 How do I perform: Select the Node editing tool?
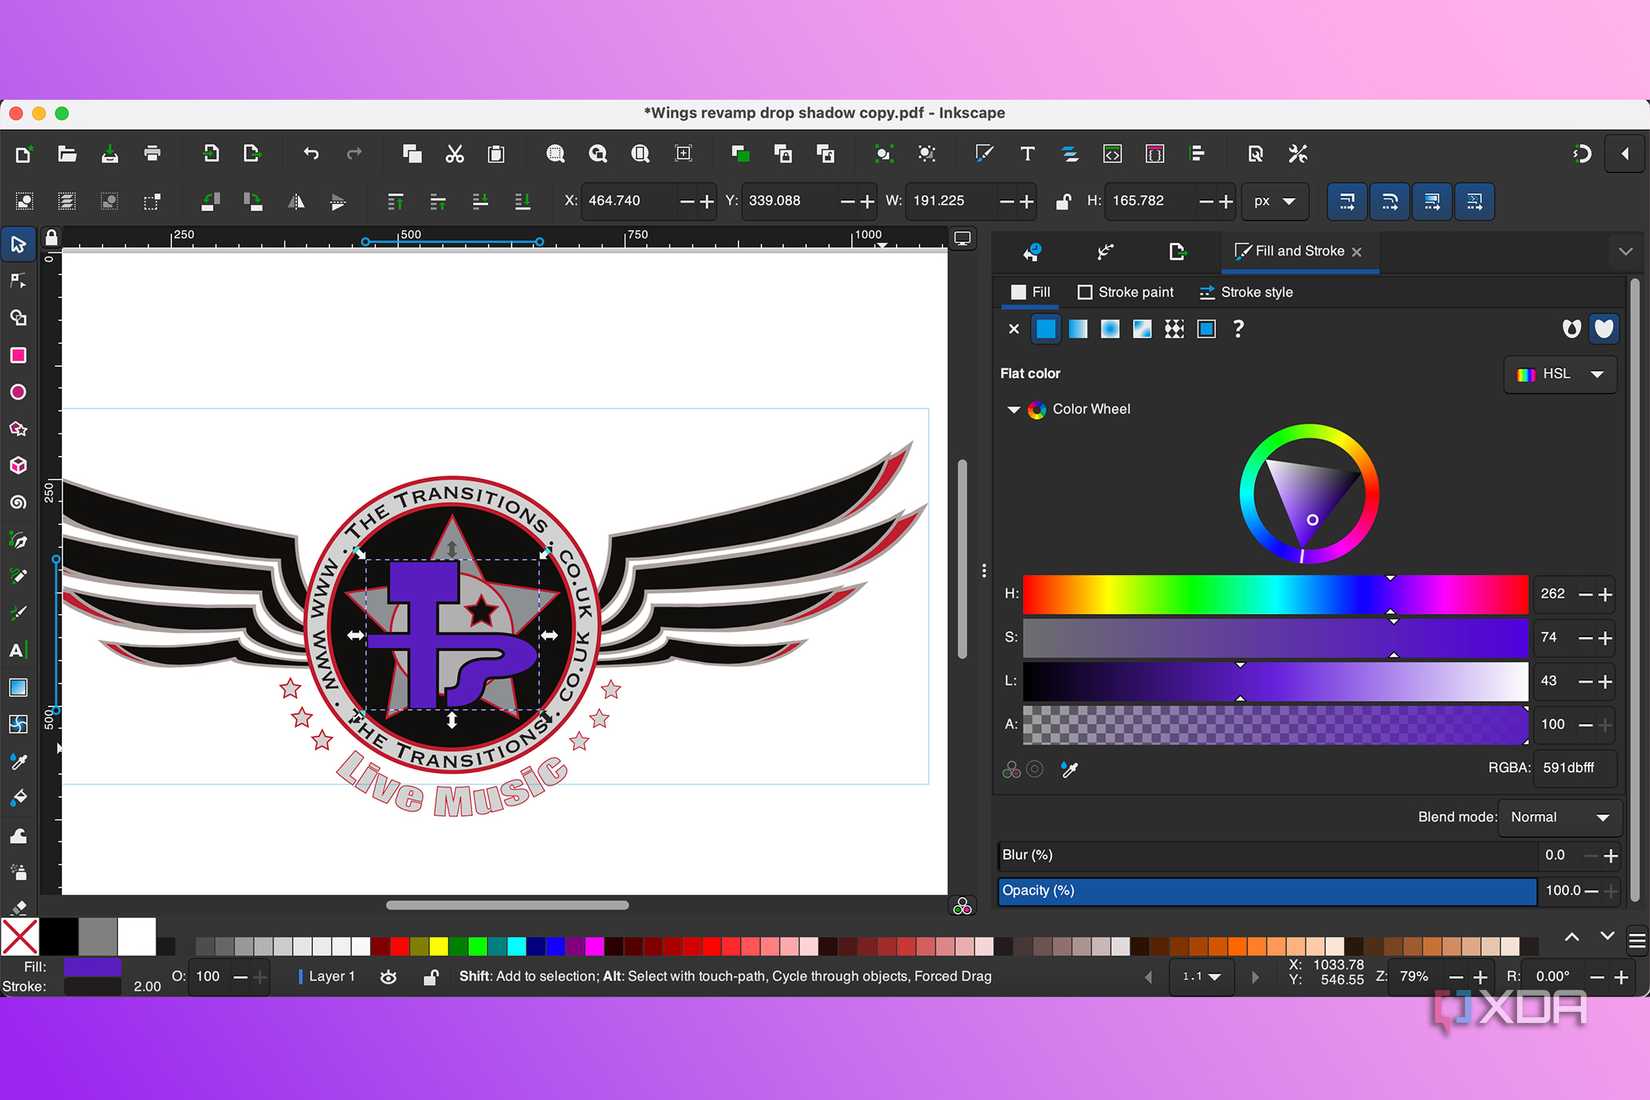[18, 280]
